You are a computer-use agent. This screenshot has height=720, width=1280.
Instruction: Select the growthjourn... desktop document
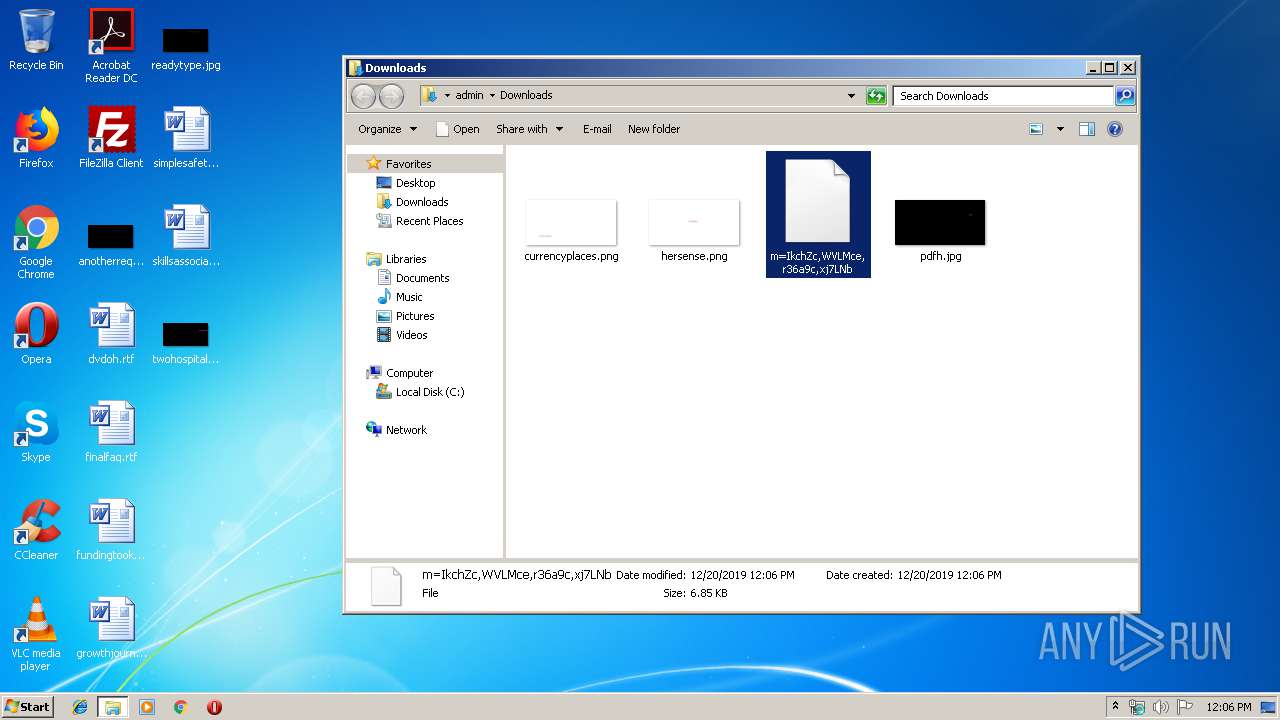coord(111,628)
